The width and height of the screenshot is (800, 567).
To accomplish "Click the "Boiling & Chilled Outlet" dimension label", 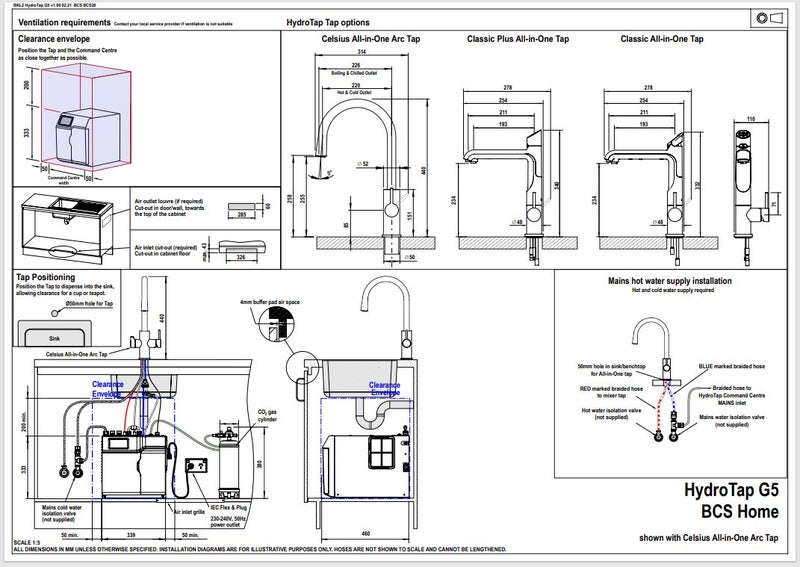I will 354,73.
